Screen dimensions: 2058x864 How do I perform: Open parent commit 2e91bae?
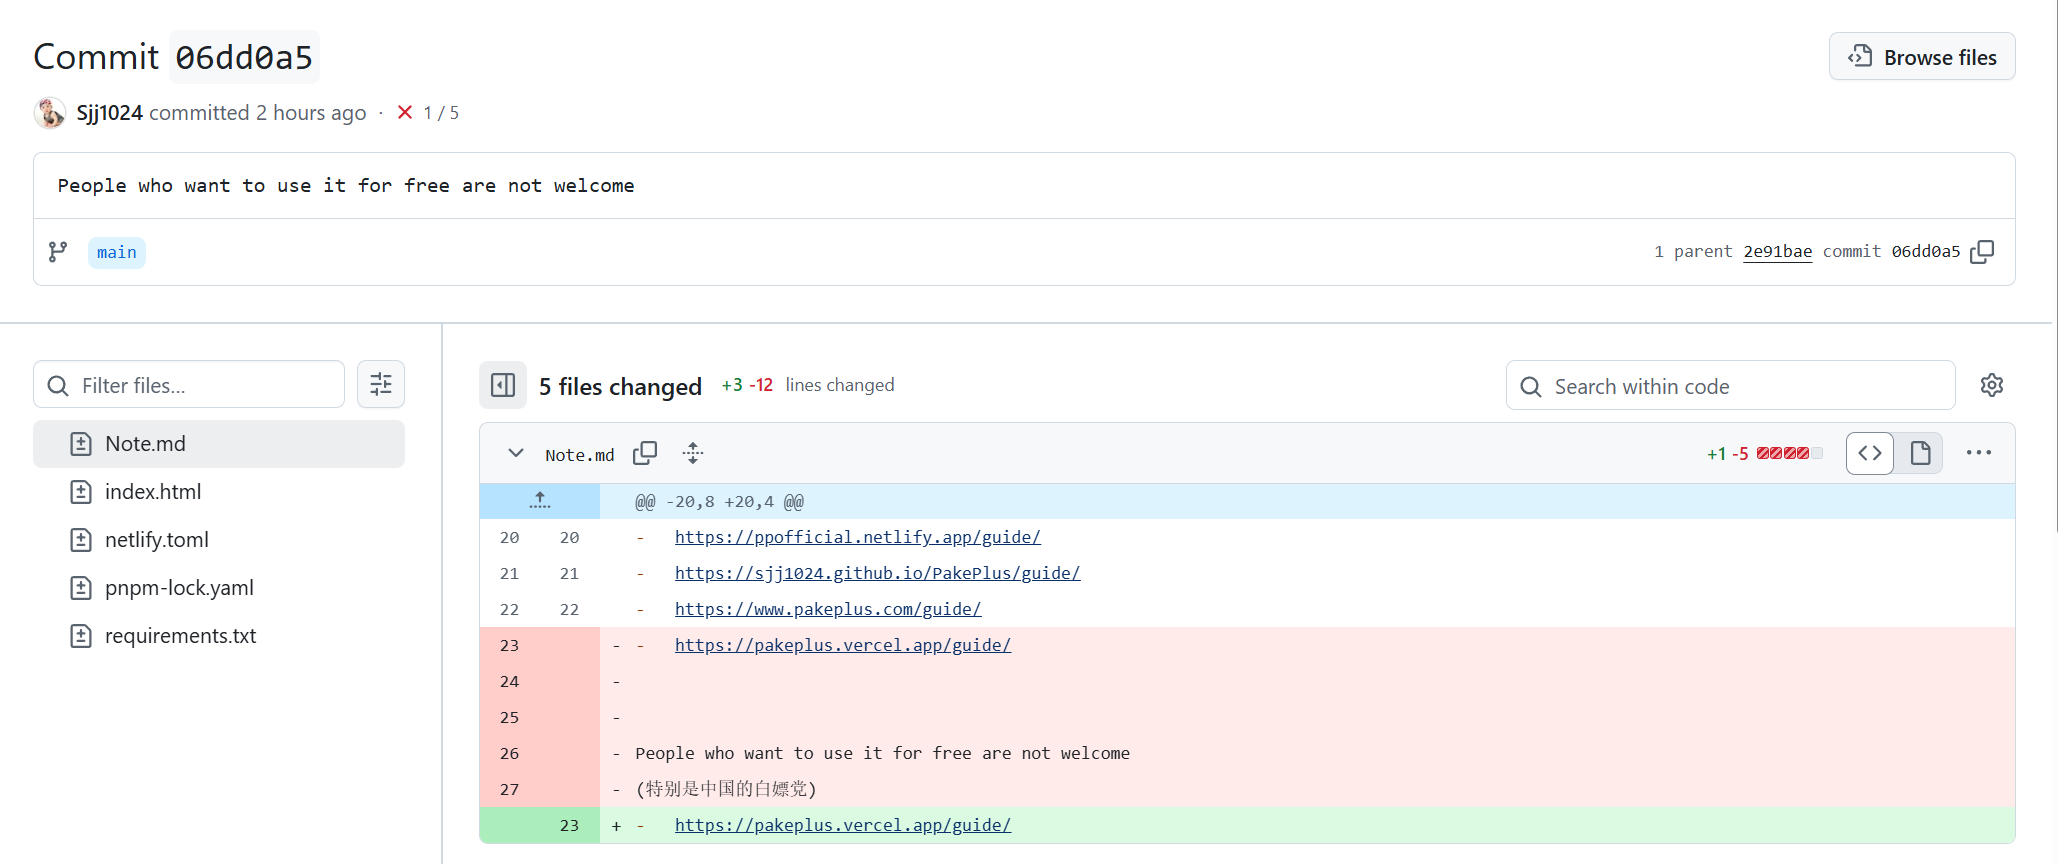click(x=1777, y=252)
